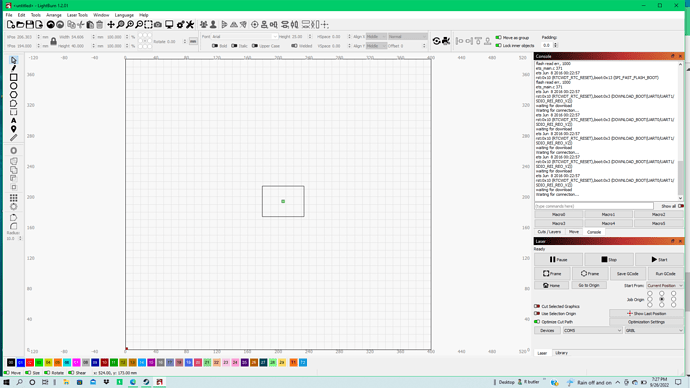Toggle Cut Selected Graphics switch
The width and height of the screenshot is (690, 388).
tap(537, 306)
